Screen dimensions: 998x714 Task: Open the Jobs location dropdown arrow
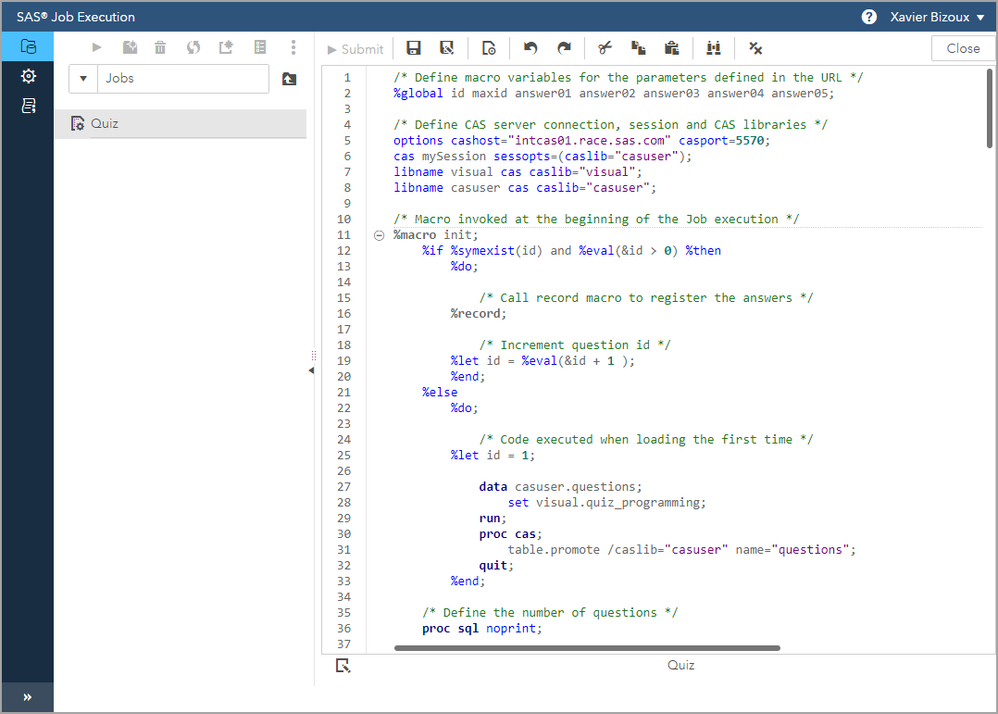click(x=82, y=79)
